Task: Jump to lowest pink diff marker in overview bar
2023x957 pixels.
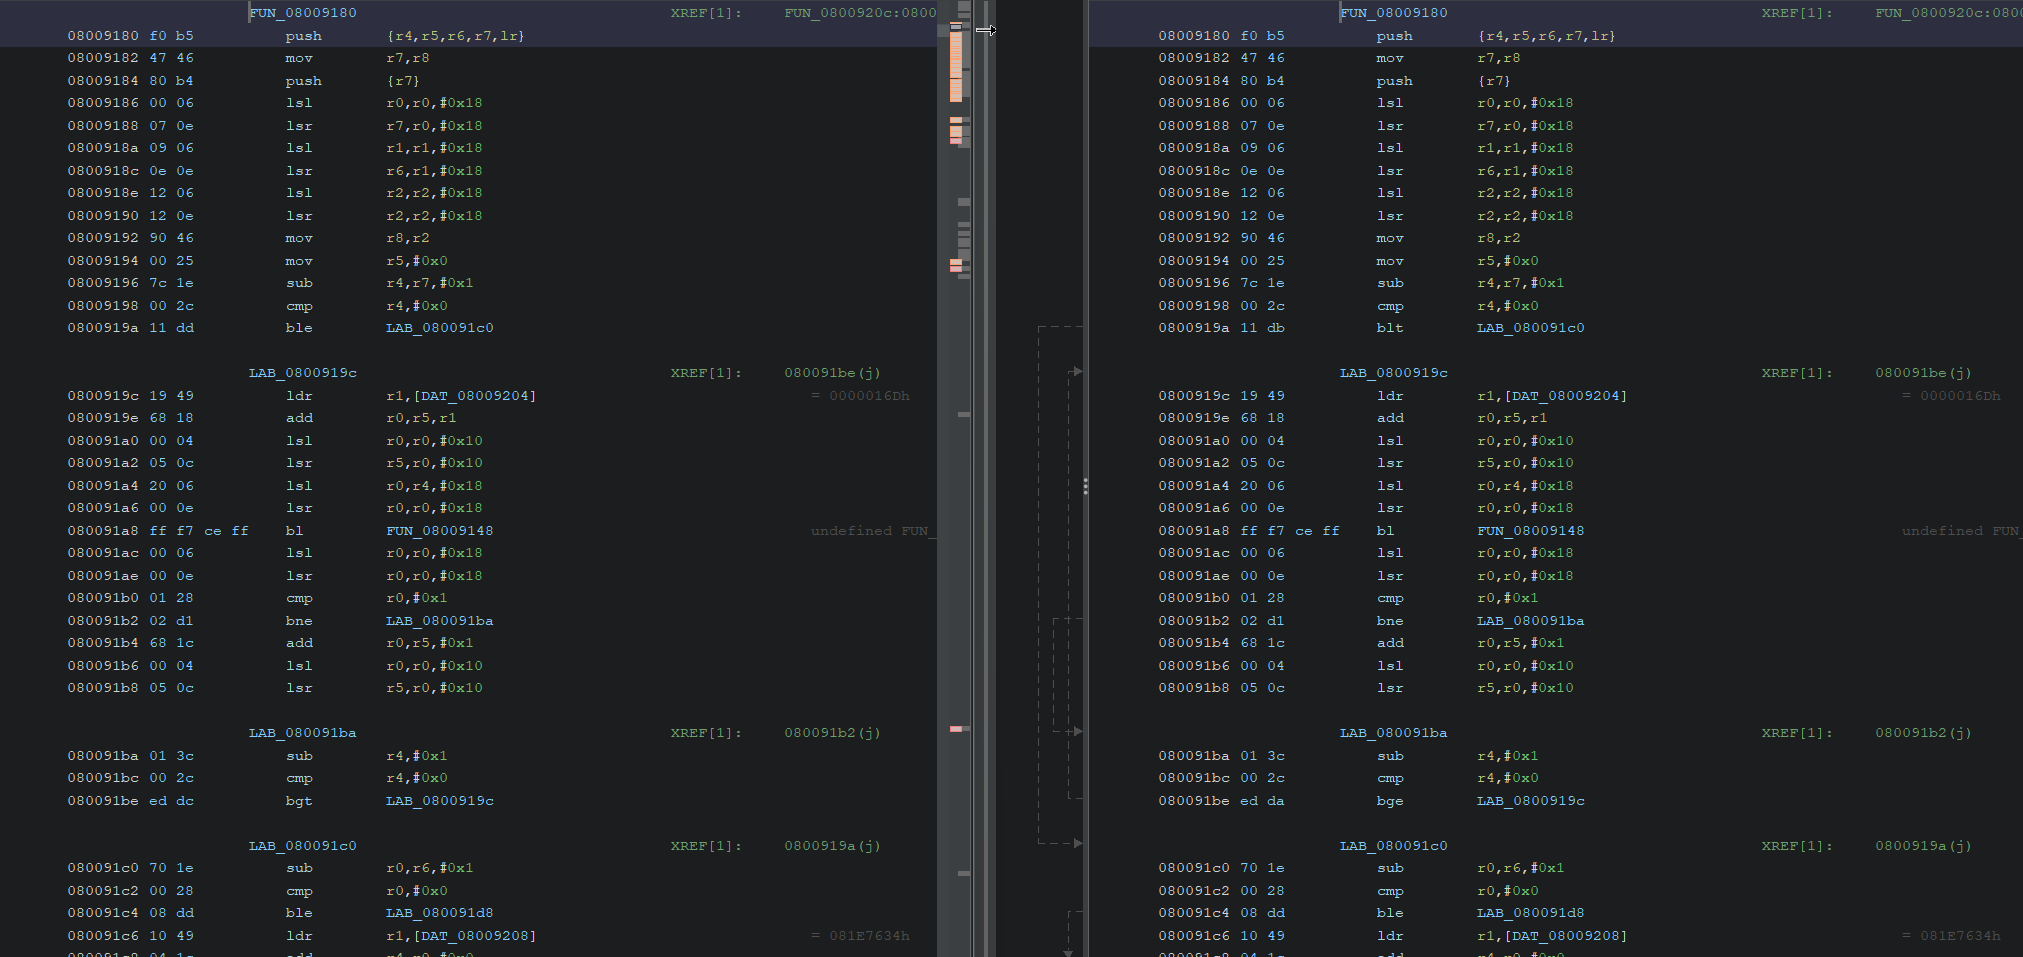Action: coord(956,729)
